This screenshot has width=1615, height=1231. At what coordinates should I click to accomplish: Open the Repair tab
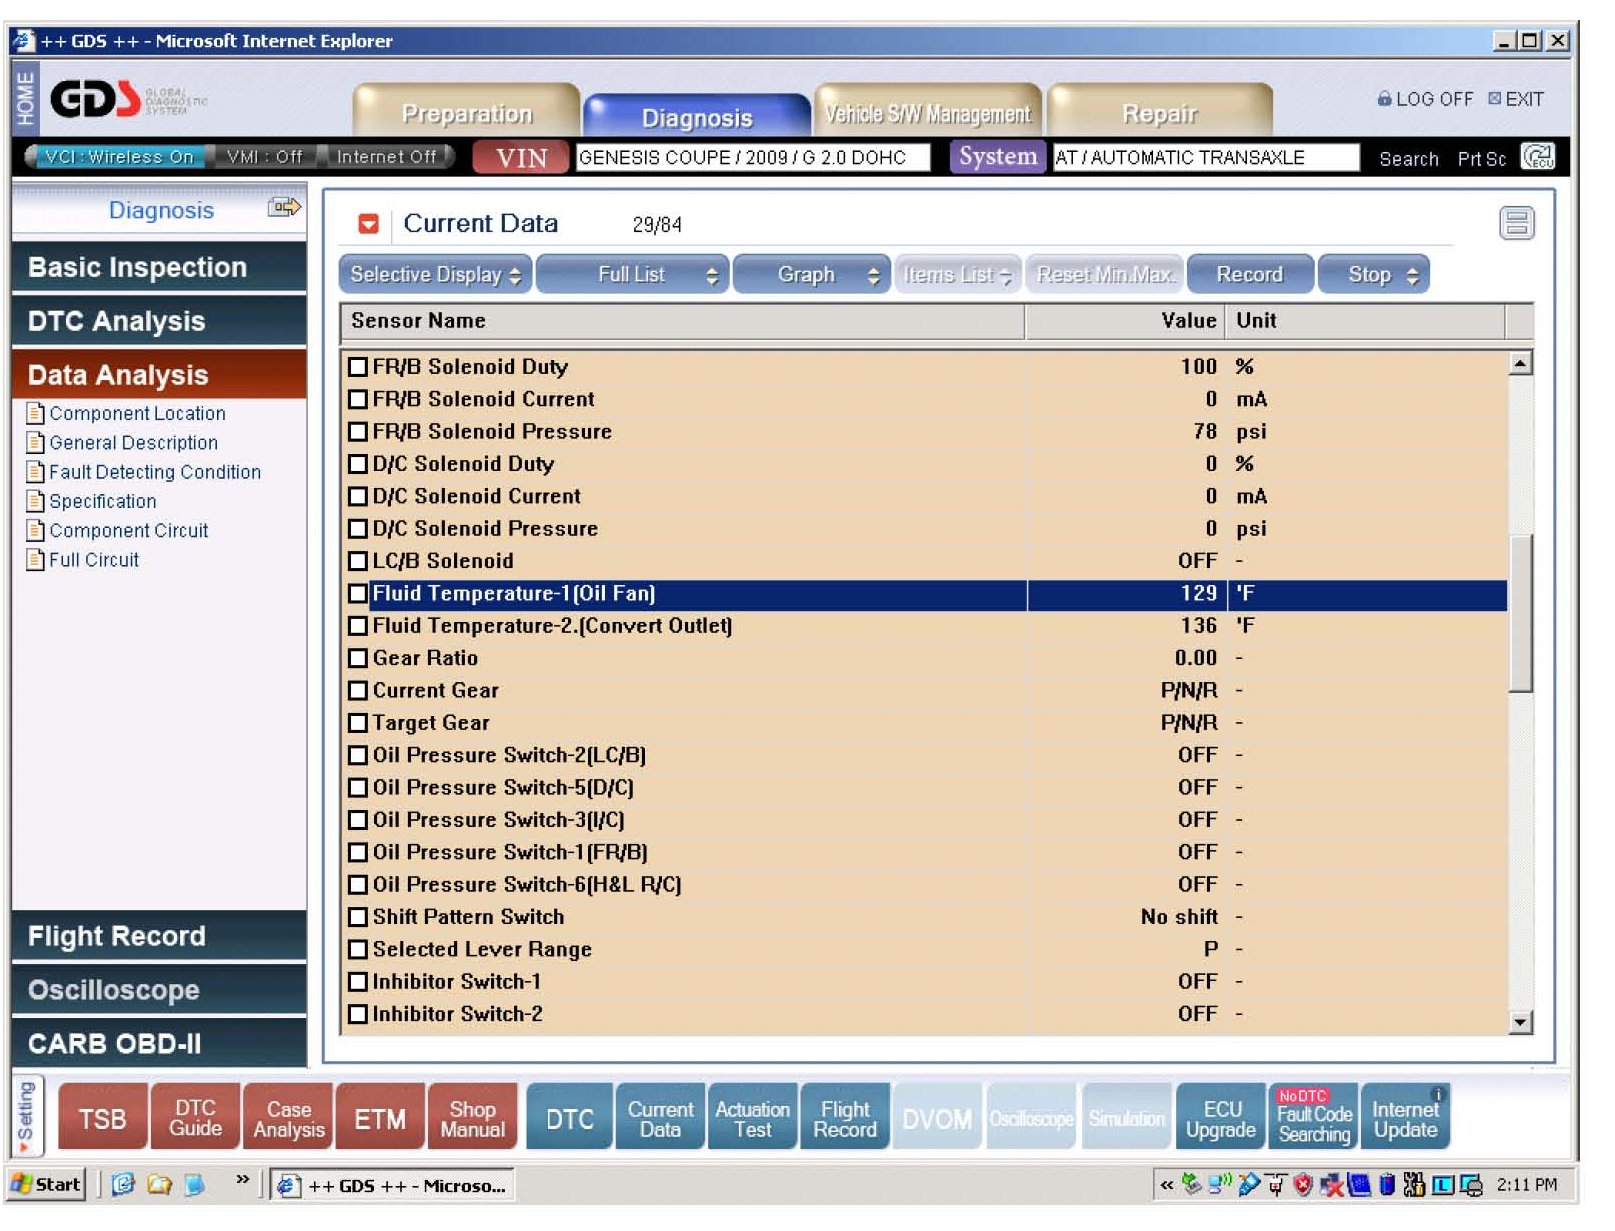pyautogui.click(x=1159, y=113)
